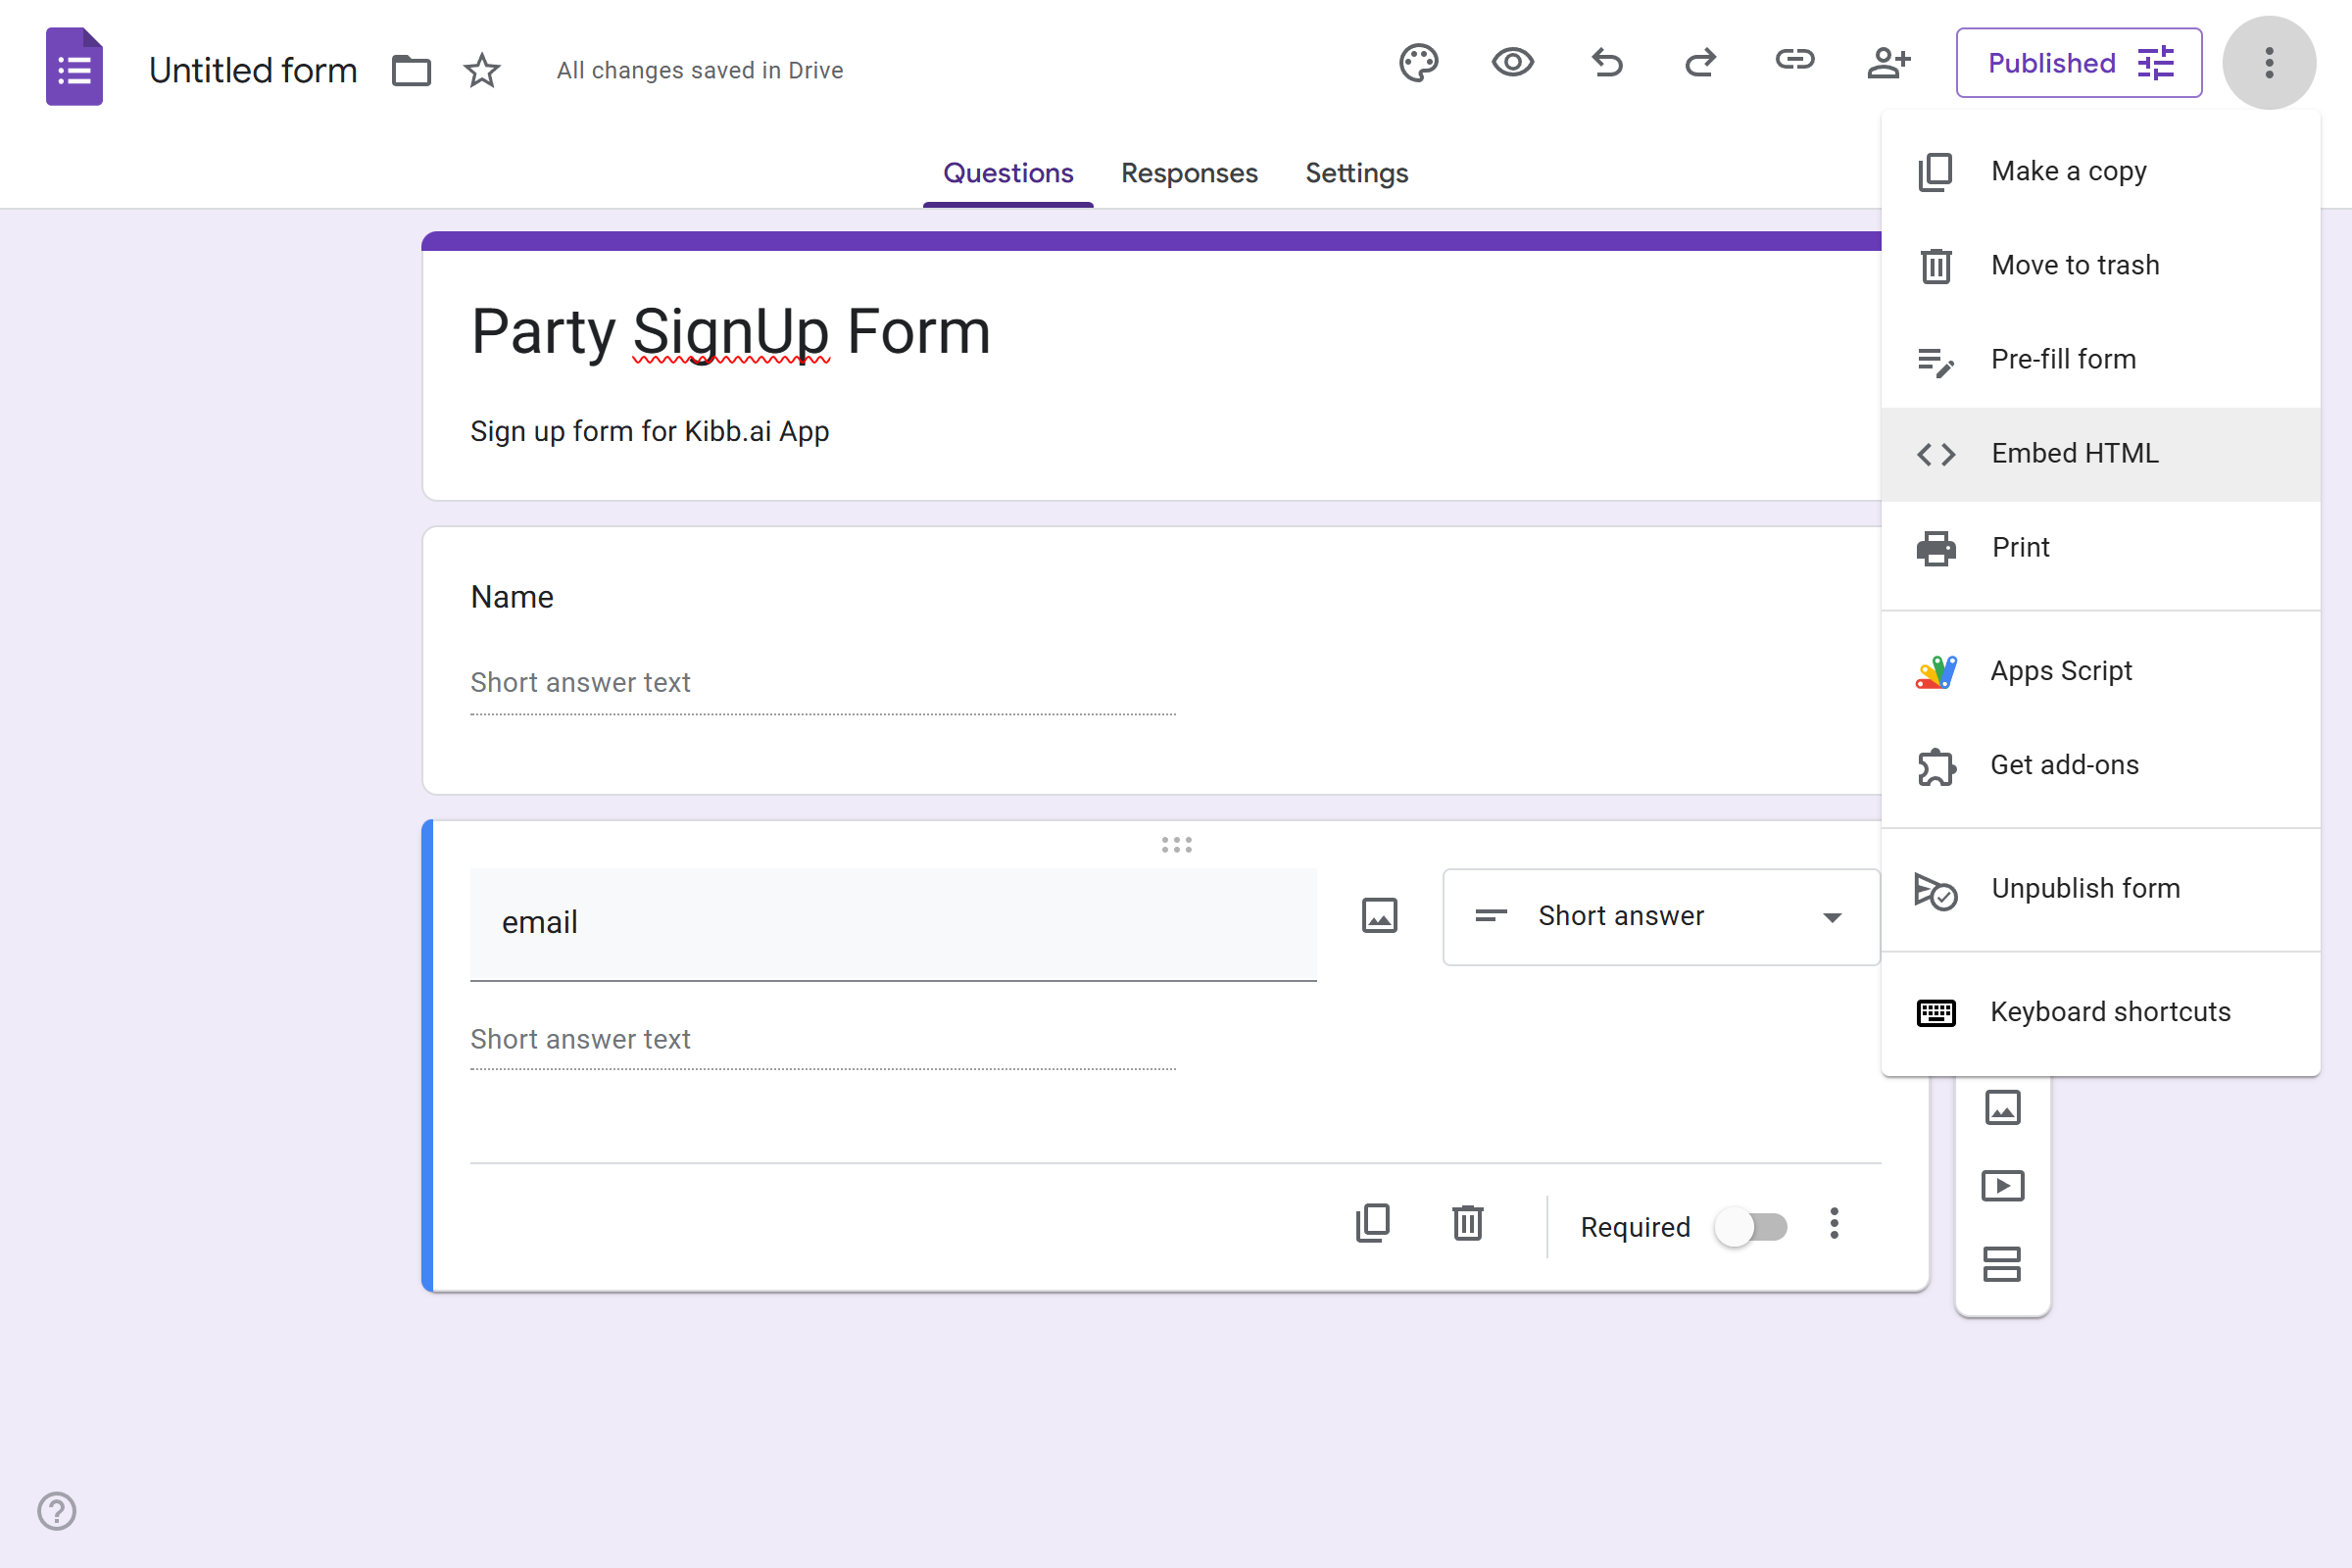Open the Settings tab
Viewport: 2352px width, 1568px height.
[x=1356, y=173]
